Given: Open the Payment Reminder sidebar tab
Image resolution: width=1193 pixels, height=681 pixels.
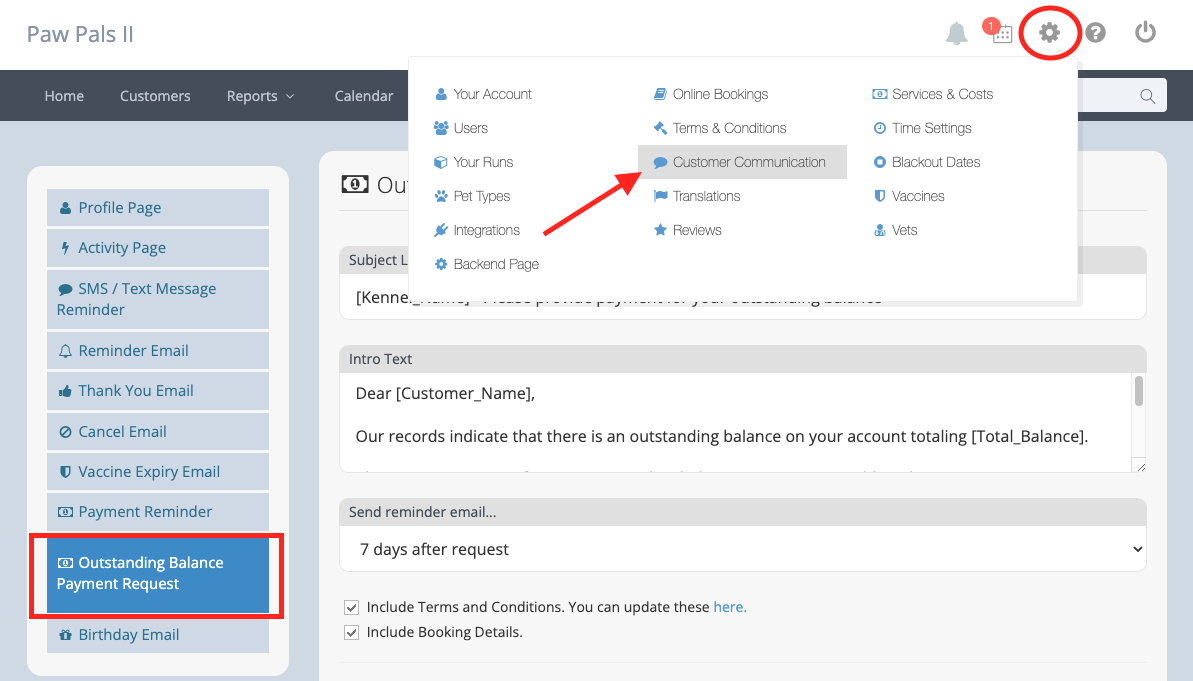Looking at the screenshot, I should point(157,512).
